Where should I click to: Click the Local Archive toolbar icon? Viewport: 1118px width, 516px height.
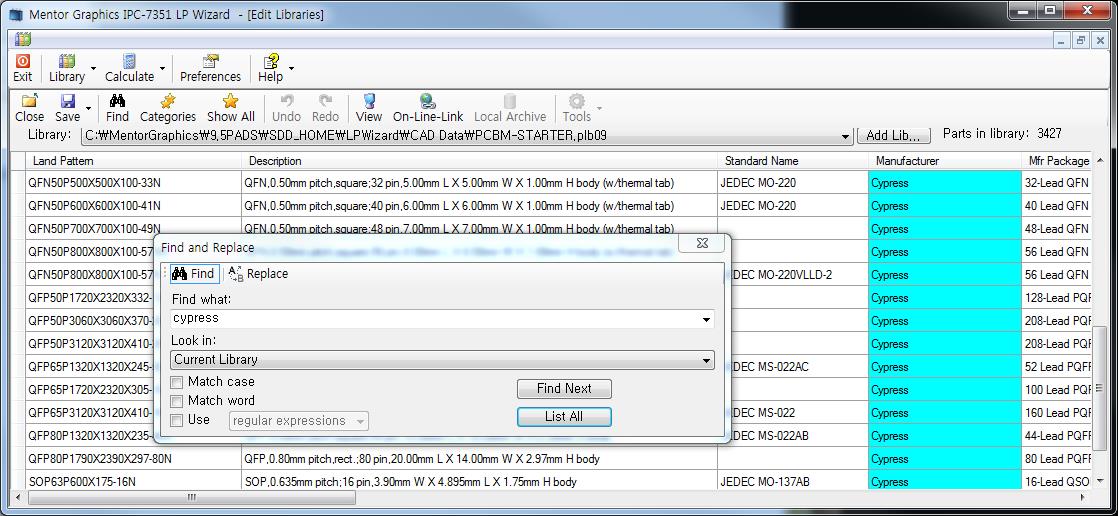click(510, 101)
